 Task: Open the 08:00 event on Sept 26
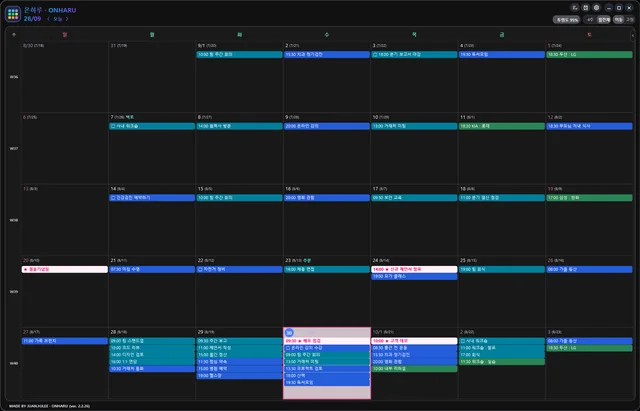(x=589, y=269)
